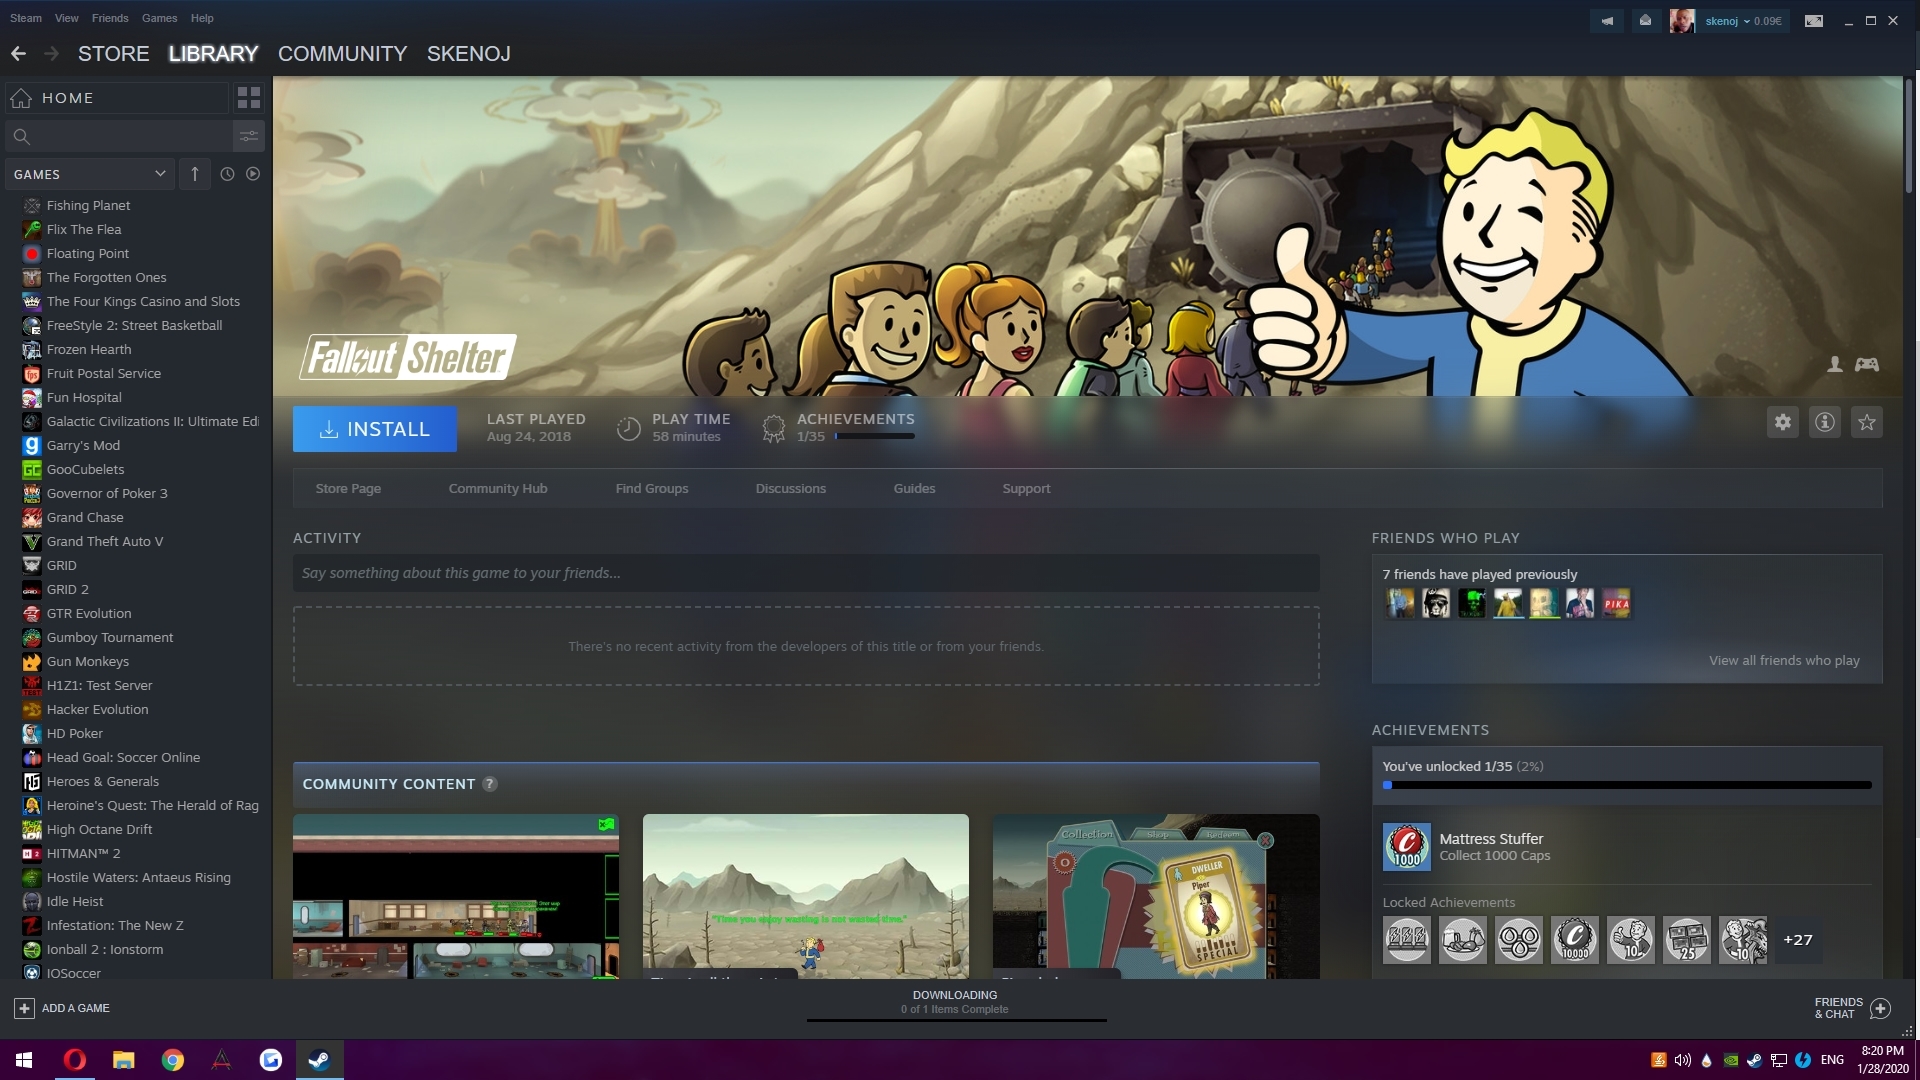Open the View menu
This screenshot has width=1920, height=1080.
coord(67,18)
